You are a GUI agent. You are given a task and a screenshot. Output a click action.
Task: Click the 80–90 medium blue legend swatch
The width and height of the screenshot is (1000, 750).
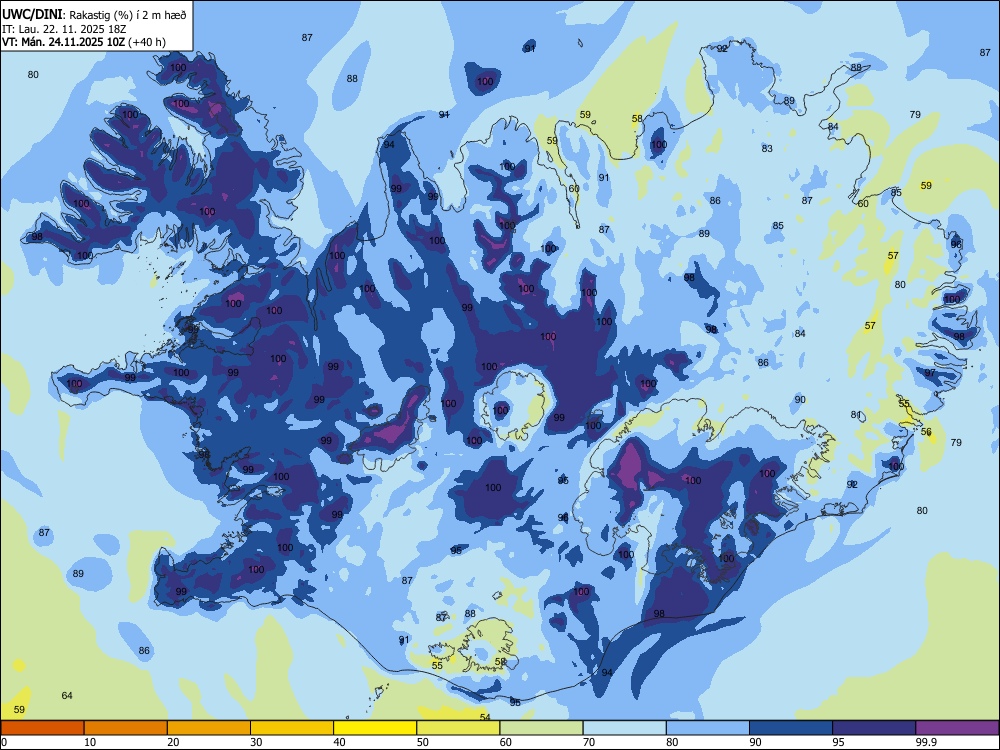(x=708, y=728)
